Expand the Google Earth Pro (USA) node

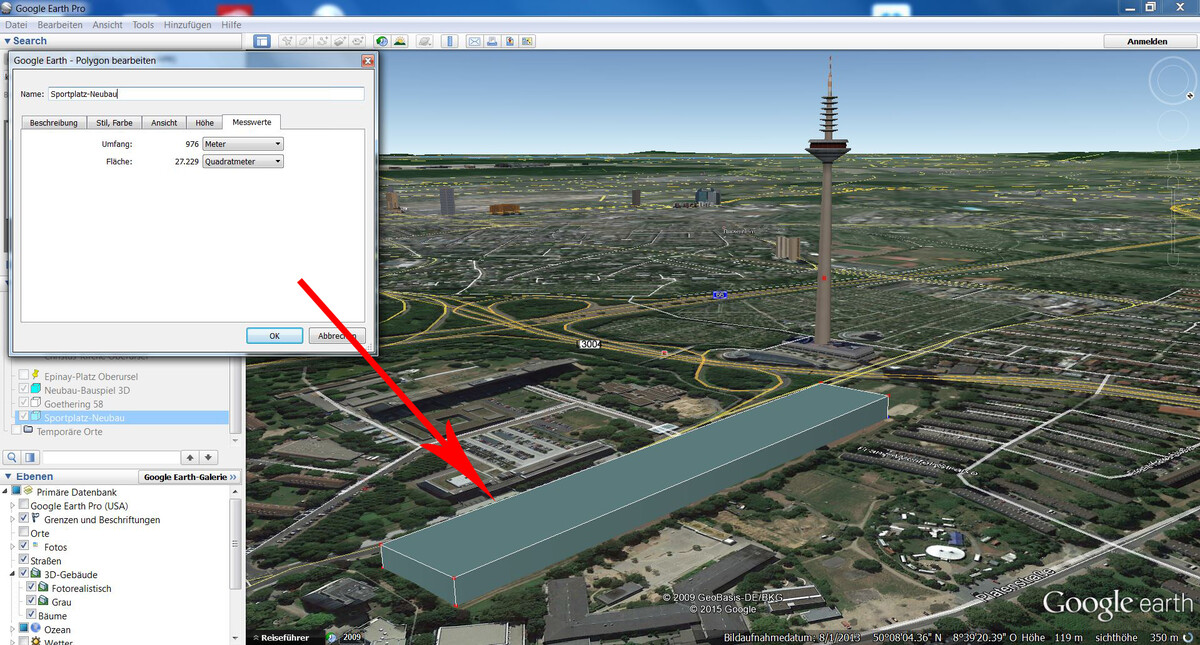tap(13, 506)
